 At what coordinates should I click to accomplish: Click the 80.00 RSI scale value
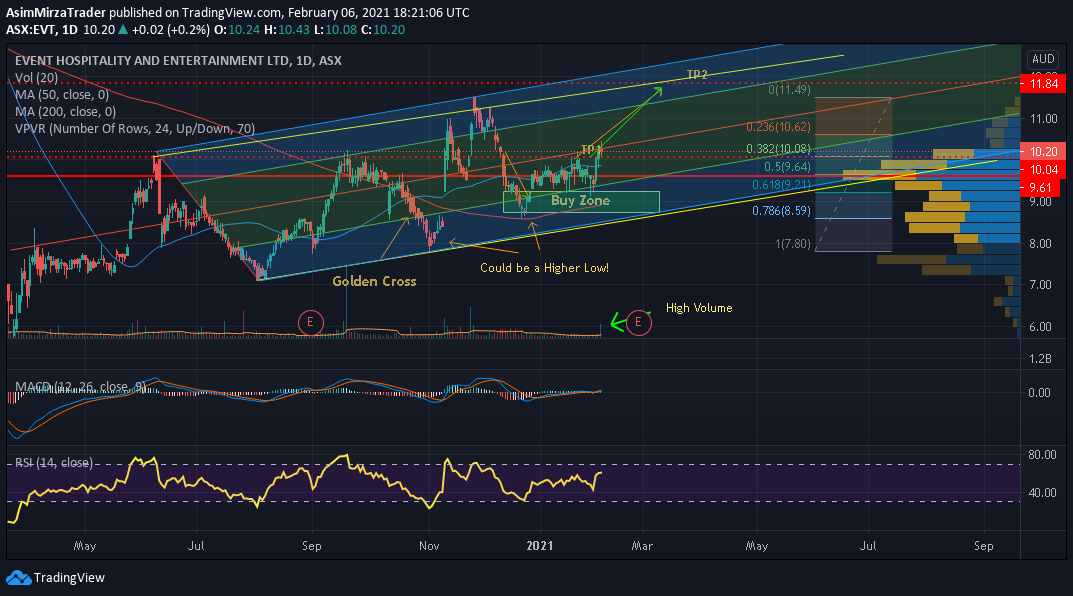1042,454
